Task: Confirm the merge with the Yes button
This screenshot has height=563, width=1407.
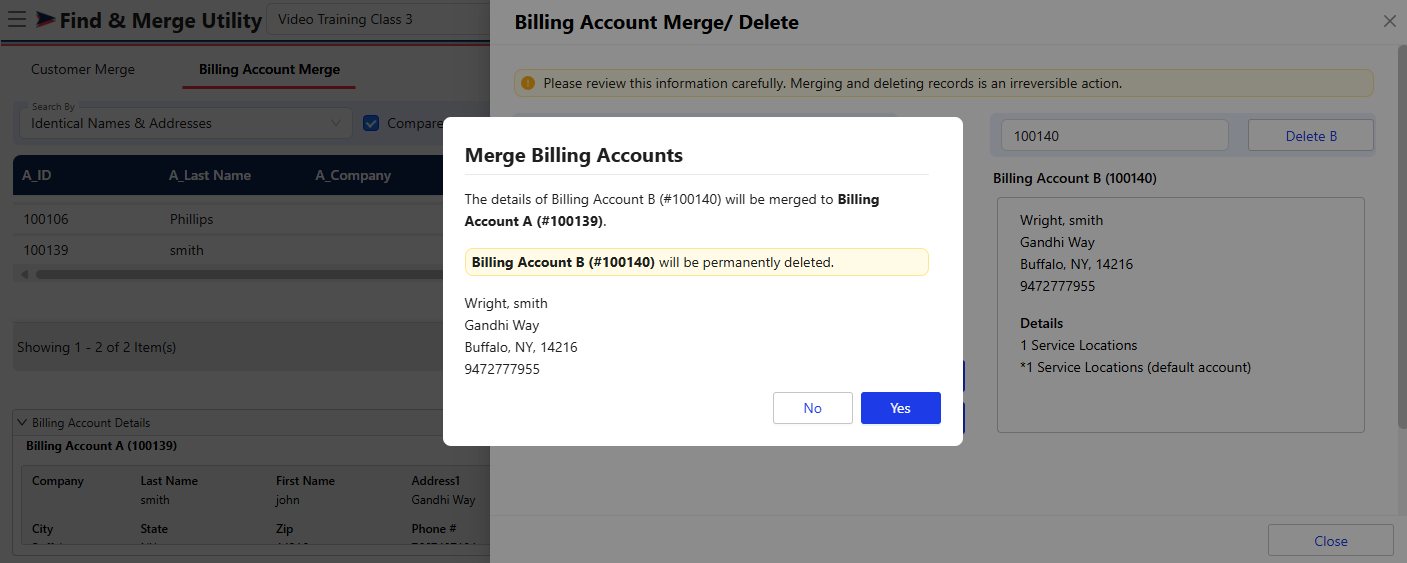Action: pos(900,408)
